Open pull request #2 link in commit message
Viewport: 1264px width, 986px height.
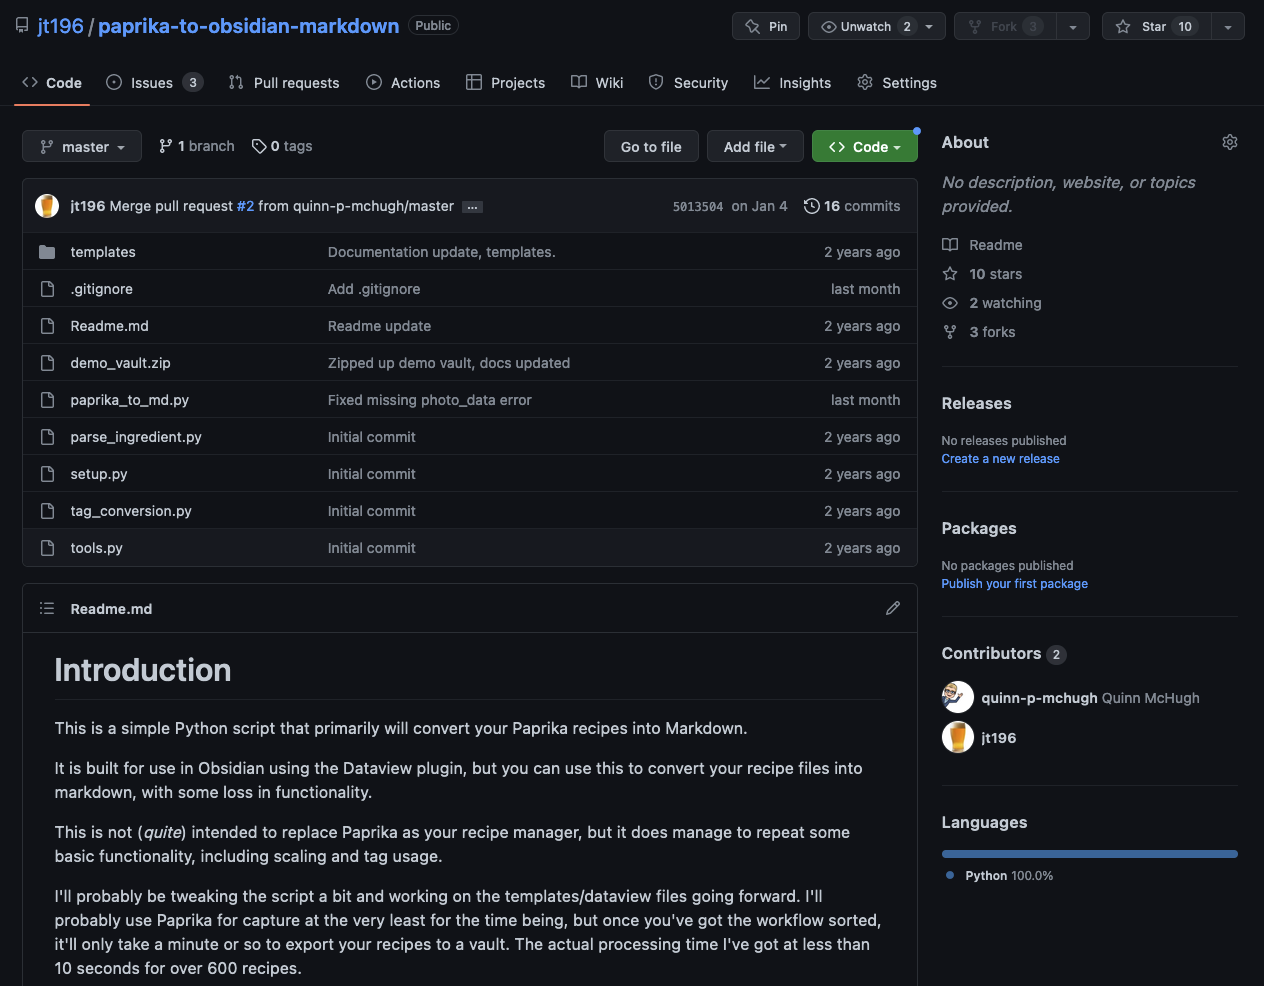coord(245,206)
